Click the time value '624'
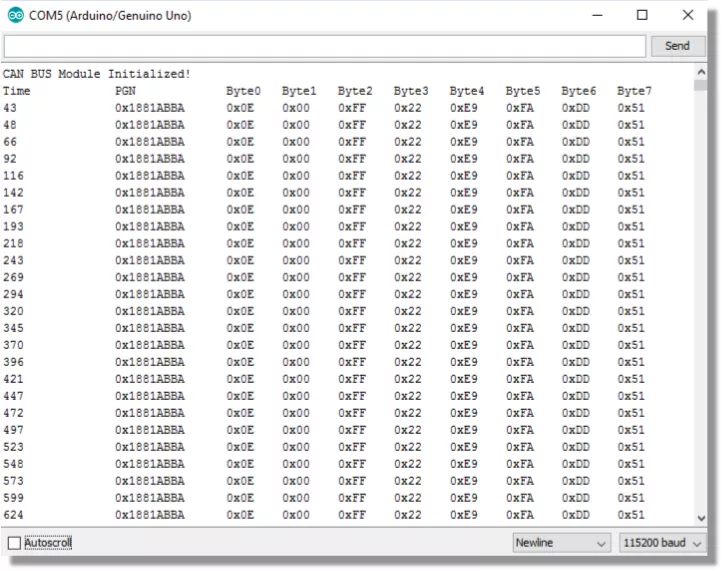The image size is (723, 571). 13,515
